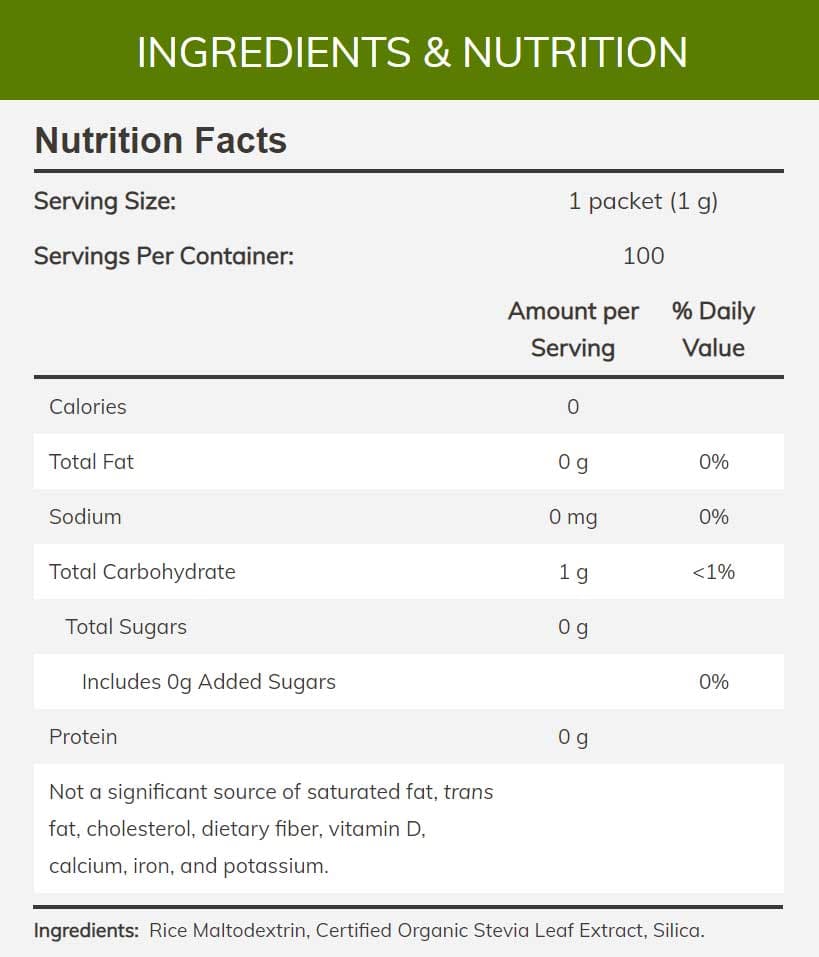Click the "Not a significant source" footnote text
Viewport: 819px width, 957px height.
pos(270,828)
